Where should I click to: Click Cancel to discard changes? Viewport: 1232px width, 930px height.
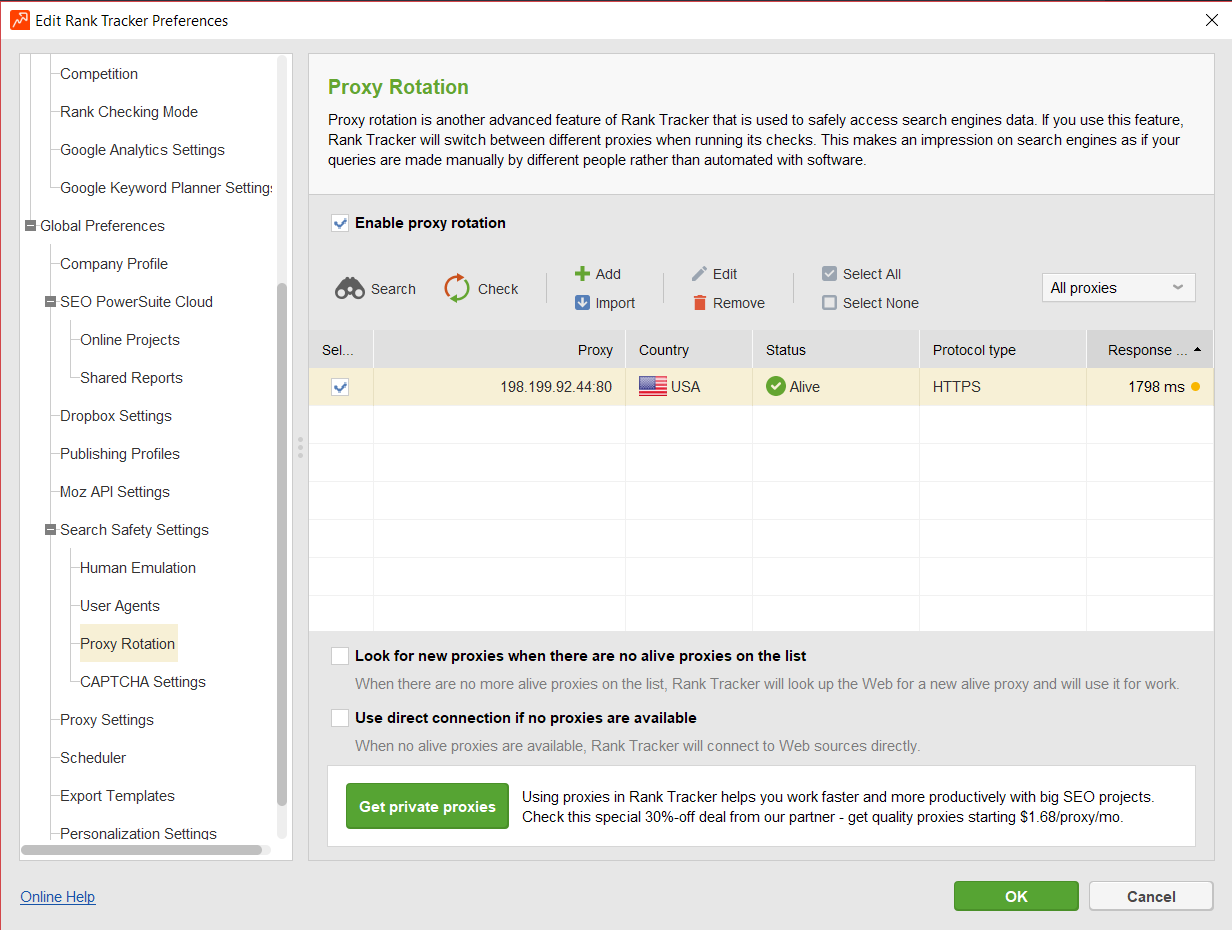(1151, 896)
